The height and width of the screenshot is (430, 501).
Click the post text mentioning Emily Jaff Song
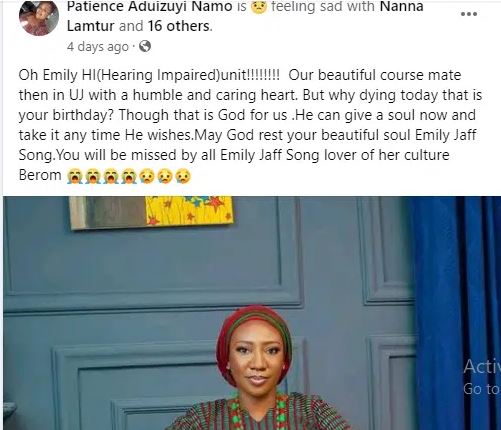tap(251, 125)
